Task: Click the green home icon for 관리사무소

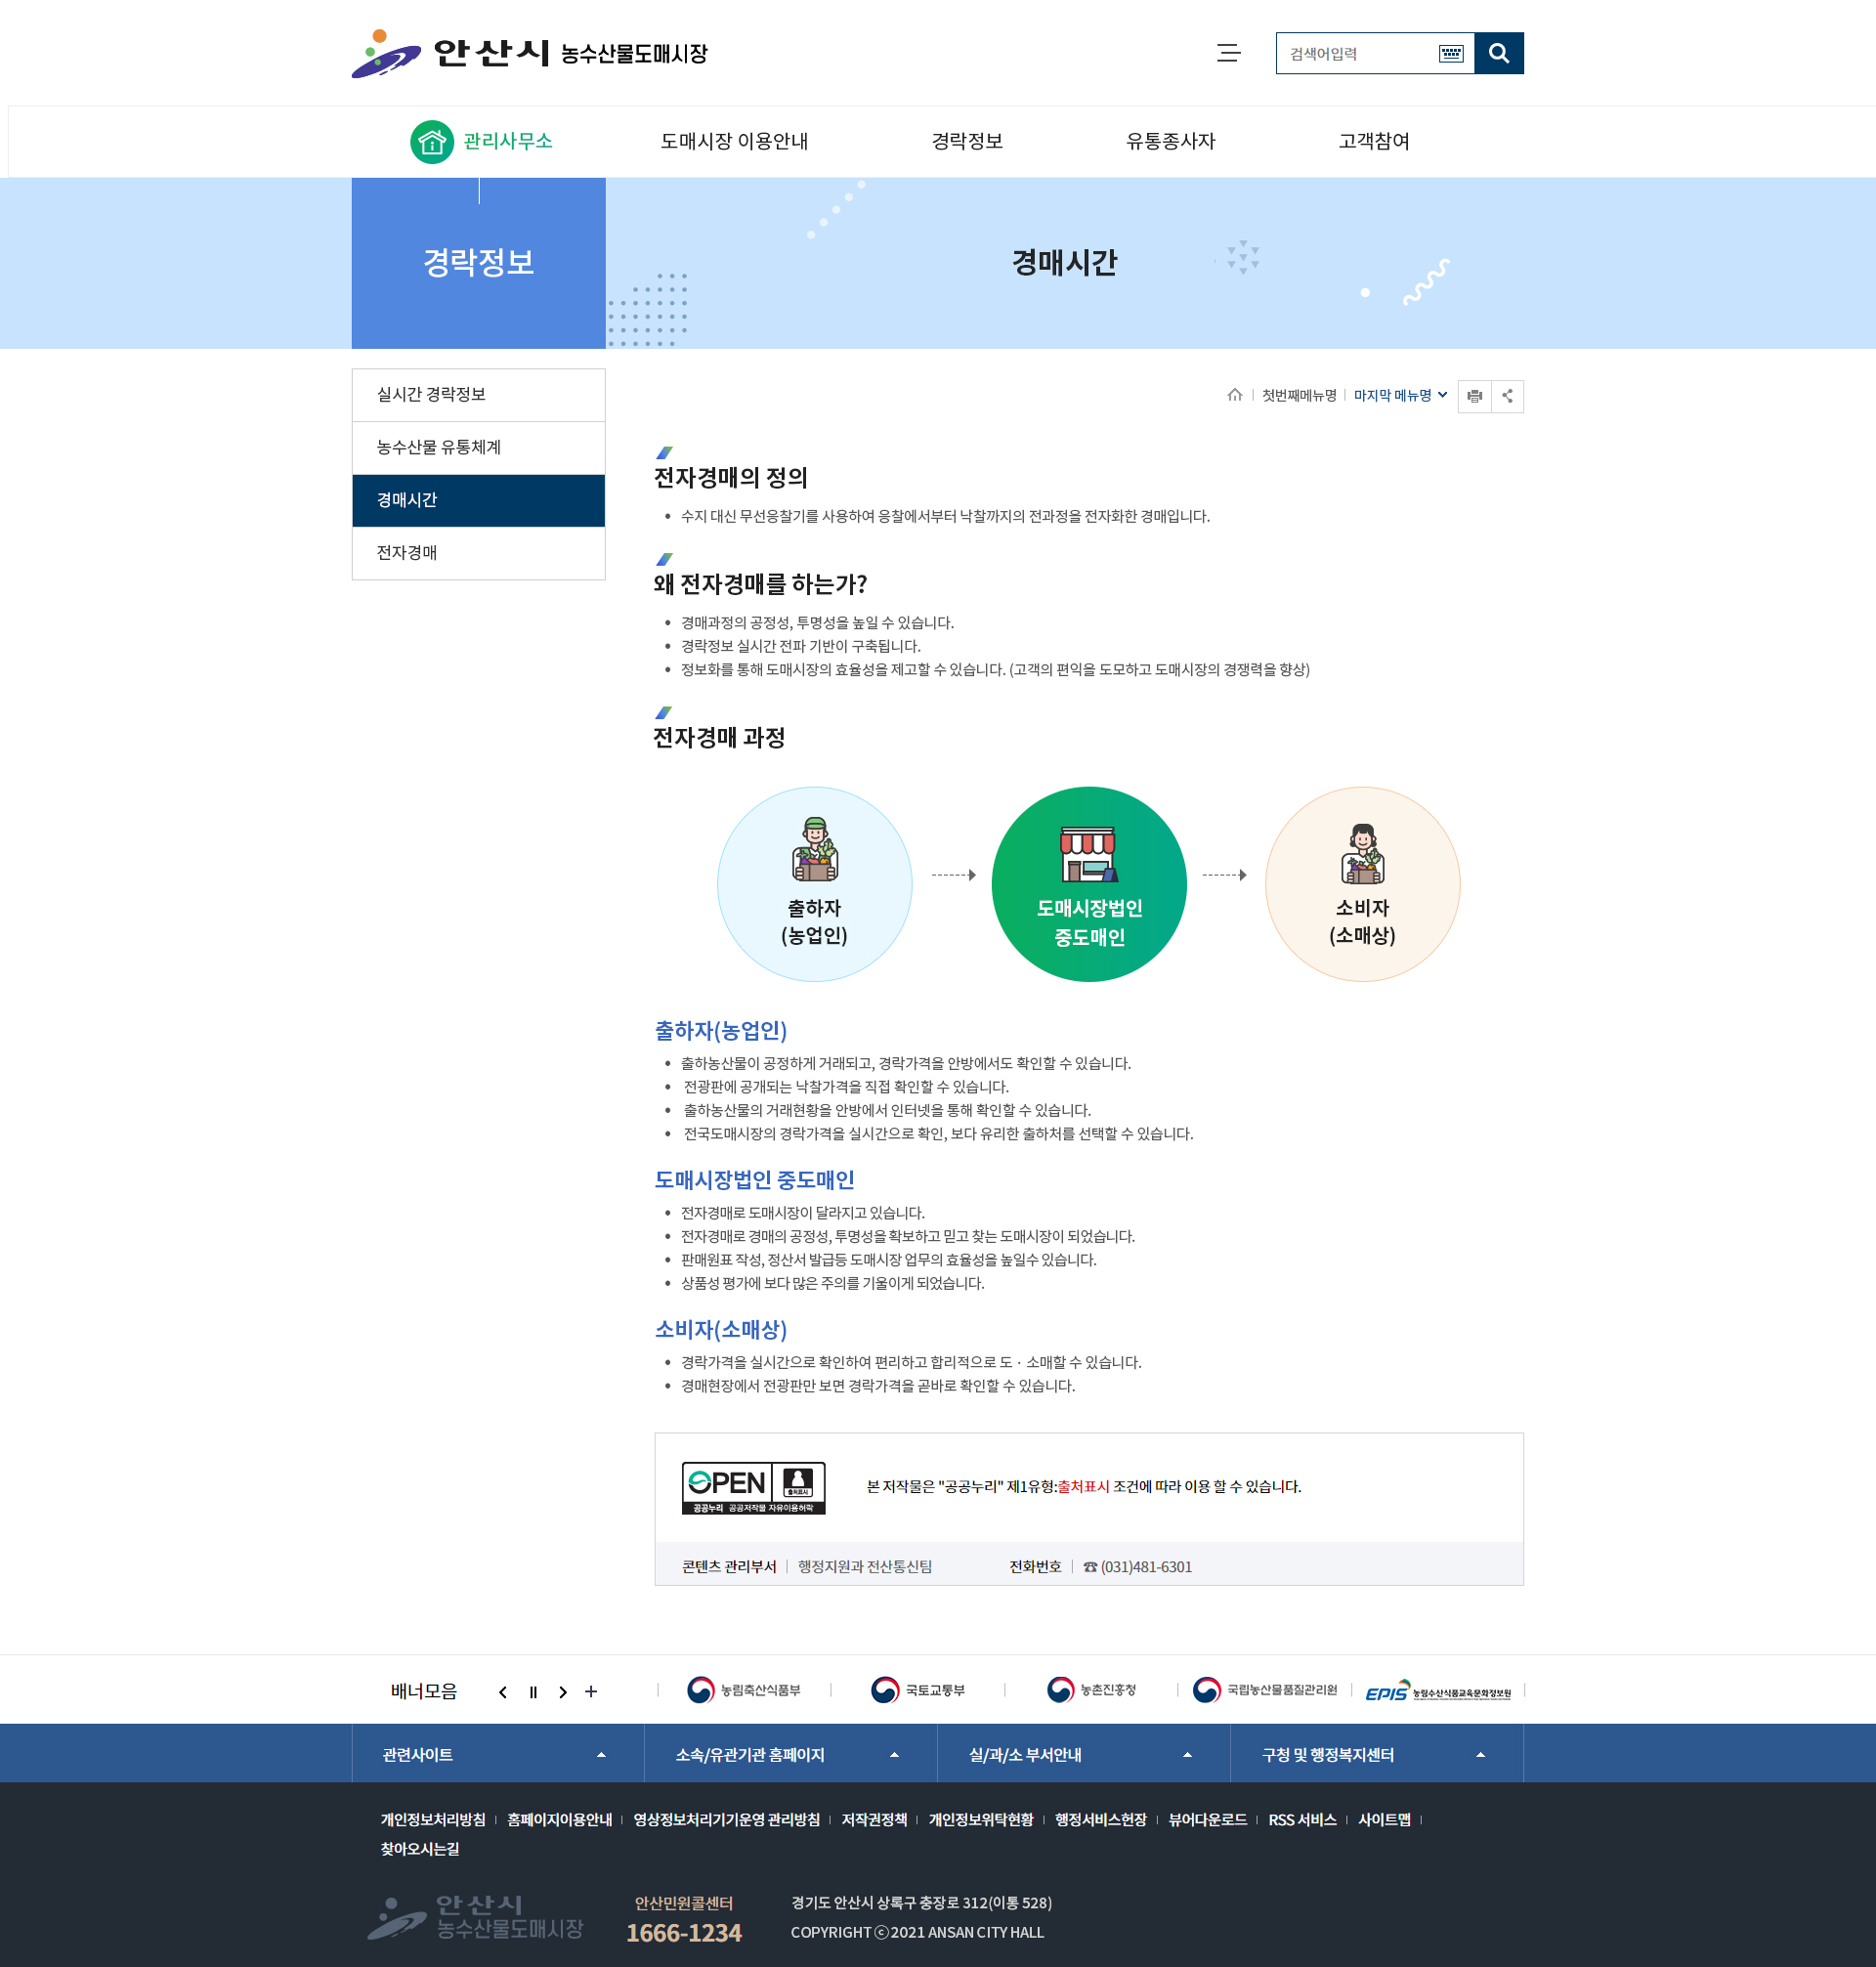Action: point(432,142)
